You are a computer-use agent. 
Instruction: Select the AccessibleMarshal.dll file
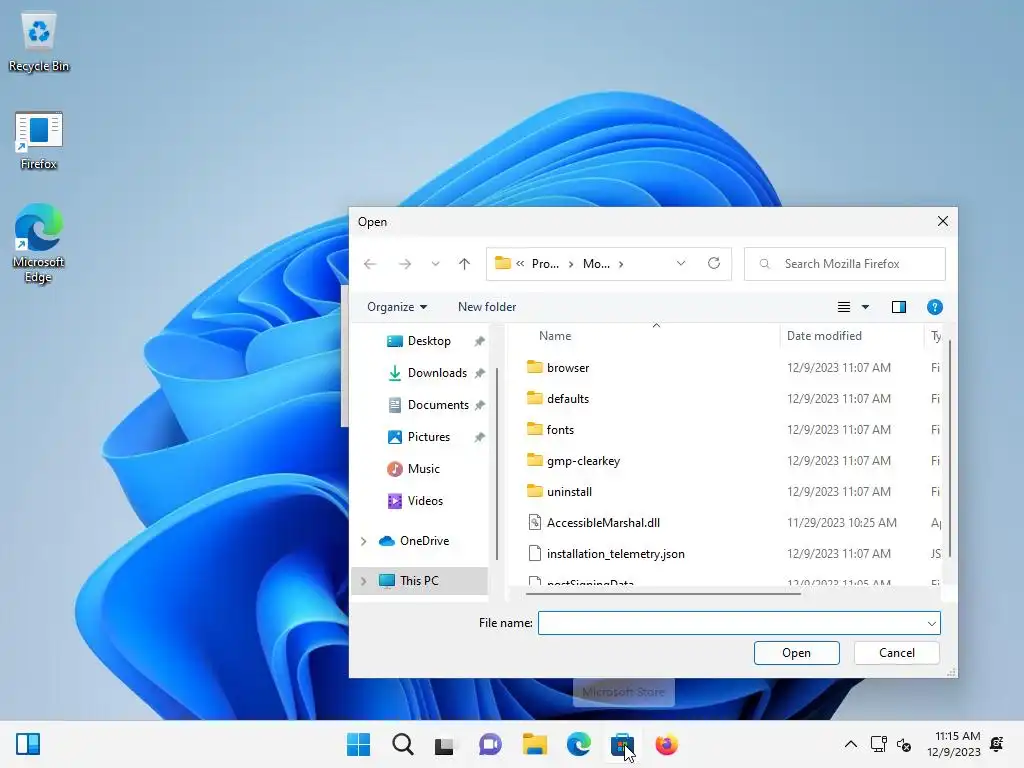(603, 522)
